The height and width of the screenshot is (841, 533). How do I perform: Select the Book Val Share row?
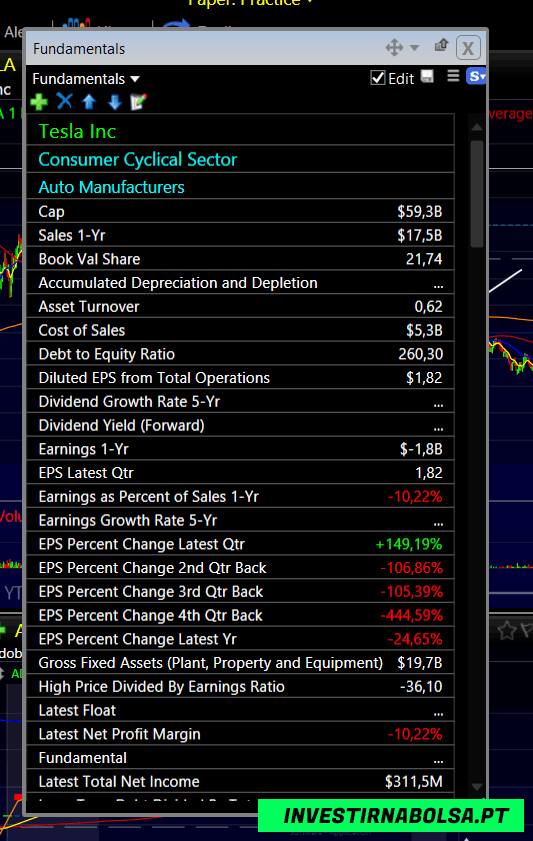coord(240,259)
